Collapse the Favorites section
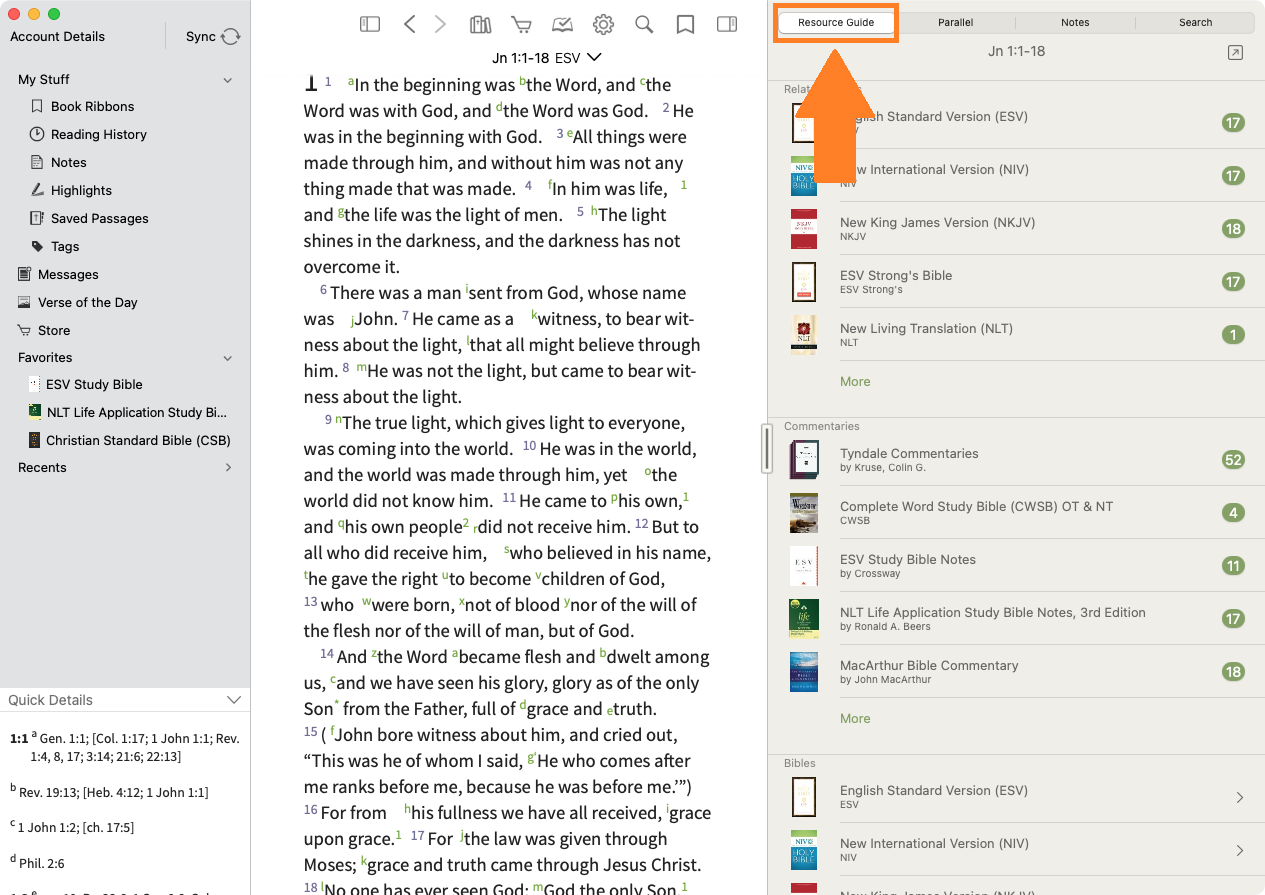 pyautogui.click(x=228, y=358)
